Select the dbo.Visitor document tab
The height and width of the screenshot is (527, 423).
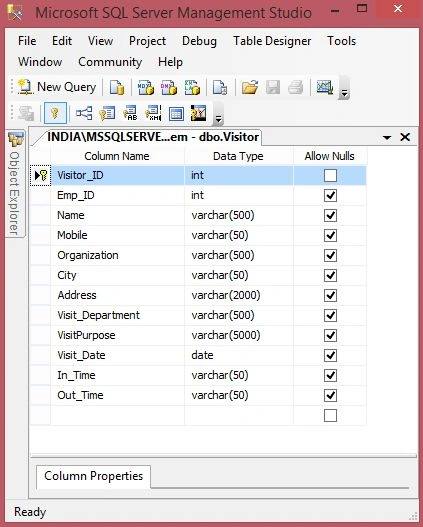pos(153,137)
